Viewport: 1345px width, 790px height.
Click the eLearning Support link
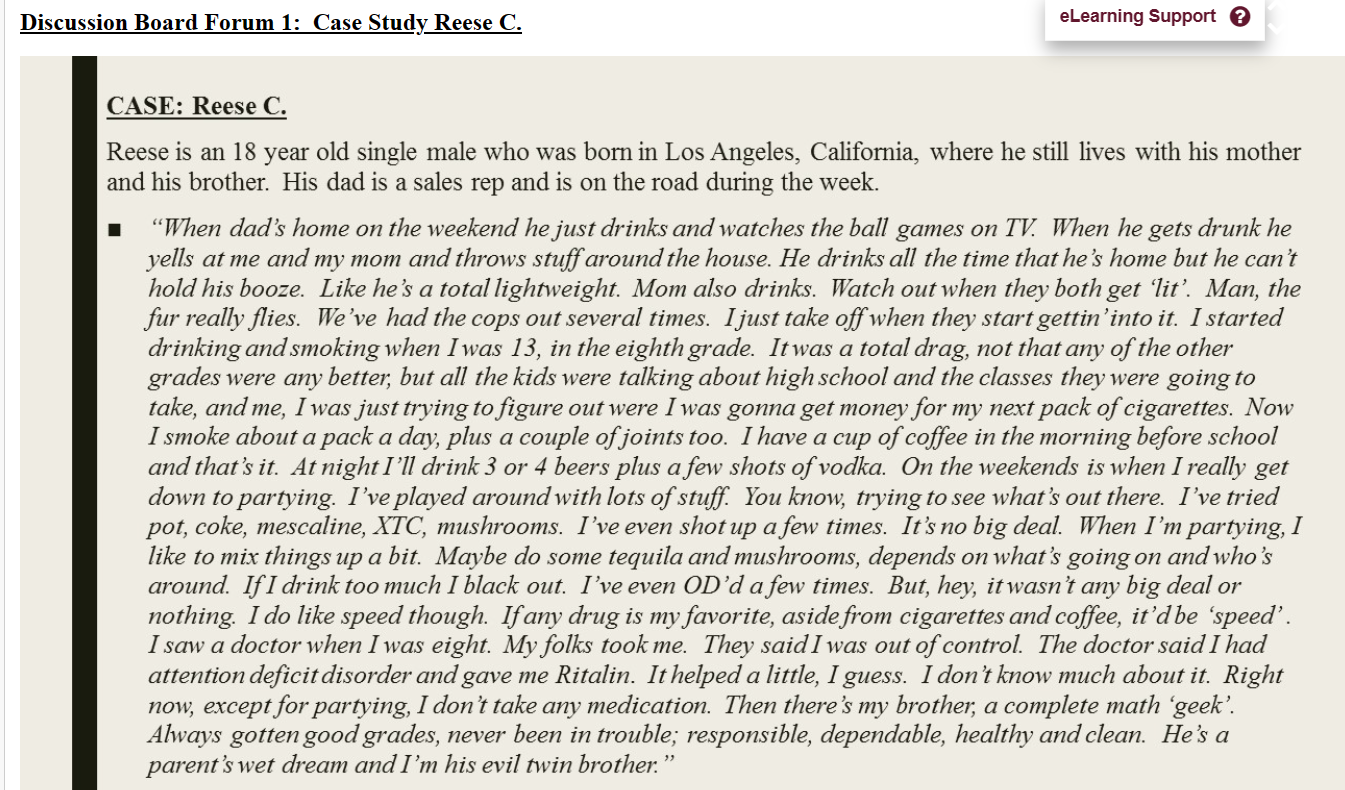(x=1135, y=16)
